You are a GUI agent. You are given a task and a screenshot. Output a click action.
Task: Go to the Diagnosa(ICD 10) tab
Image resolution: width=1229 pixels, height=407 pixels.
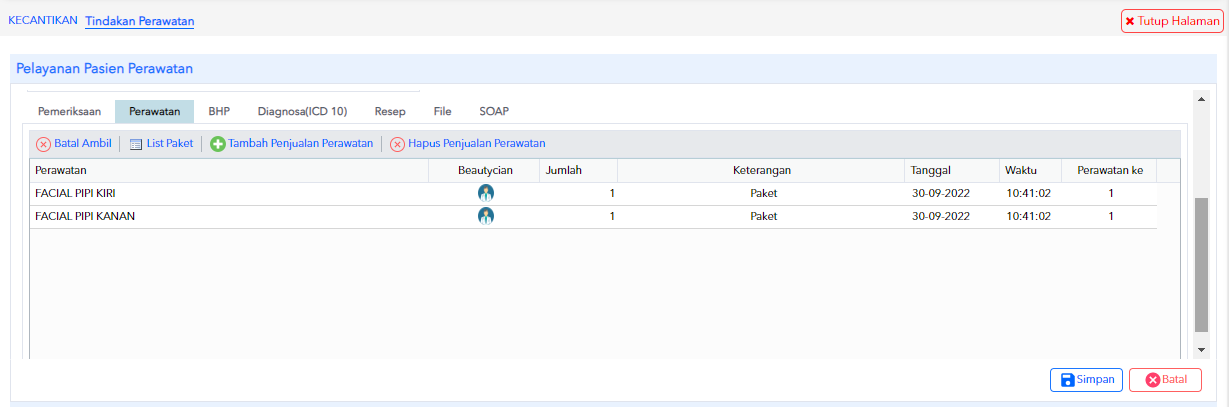pos(302,112)
